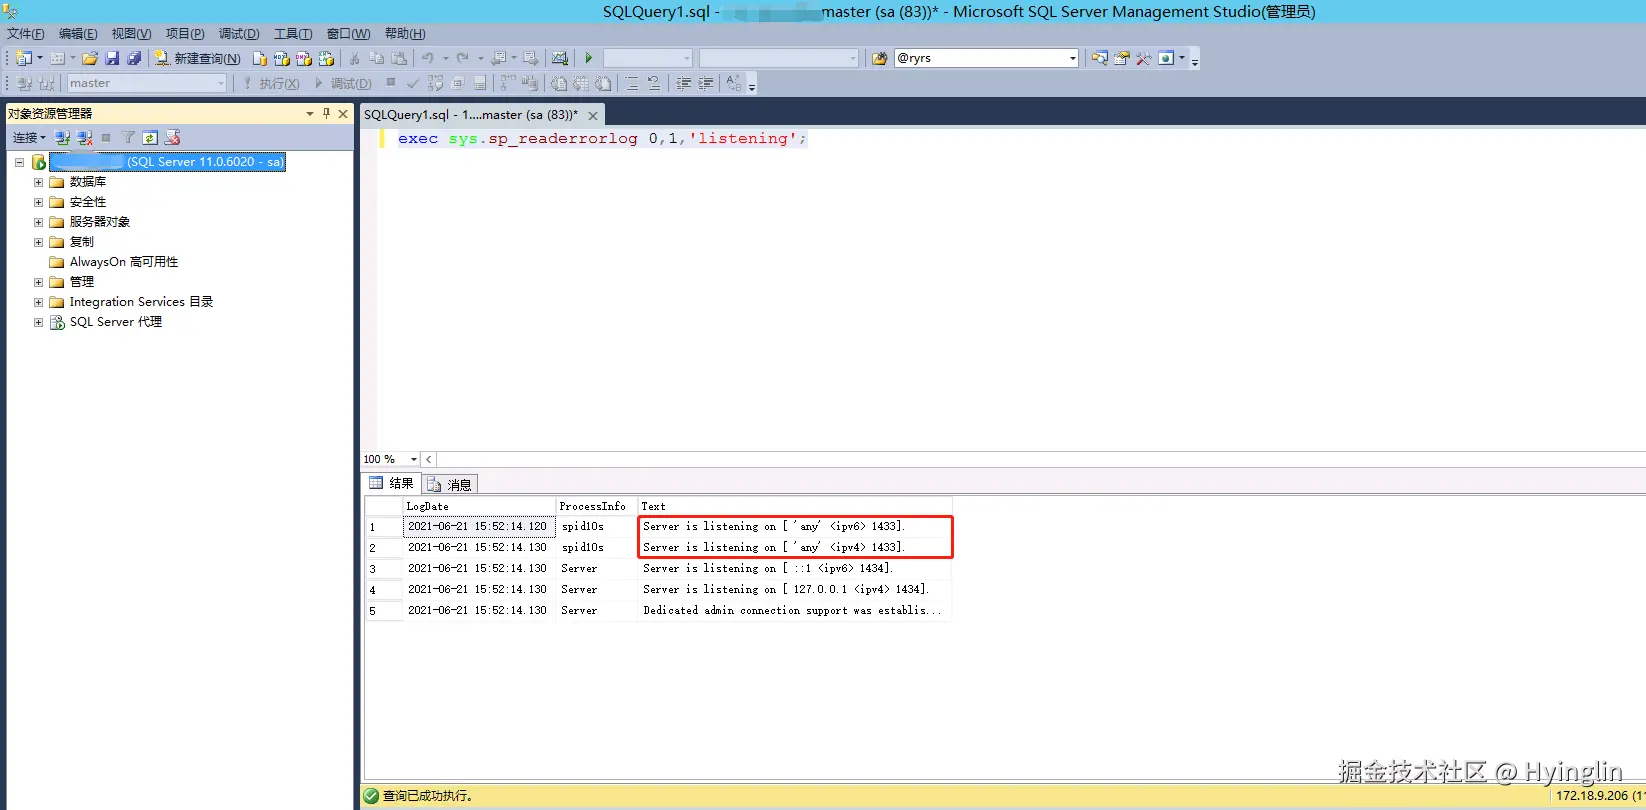This screenshot has height=810, width=1646.
Task: Open the 编辑(E) menu
Action: click(x=78, y=34)
